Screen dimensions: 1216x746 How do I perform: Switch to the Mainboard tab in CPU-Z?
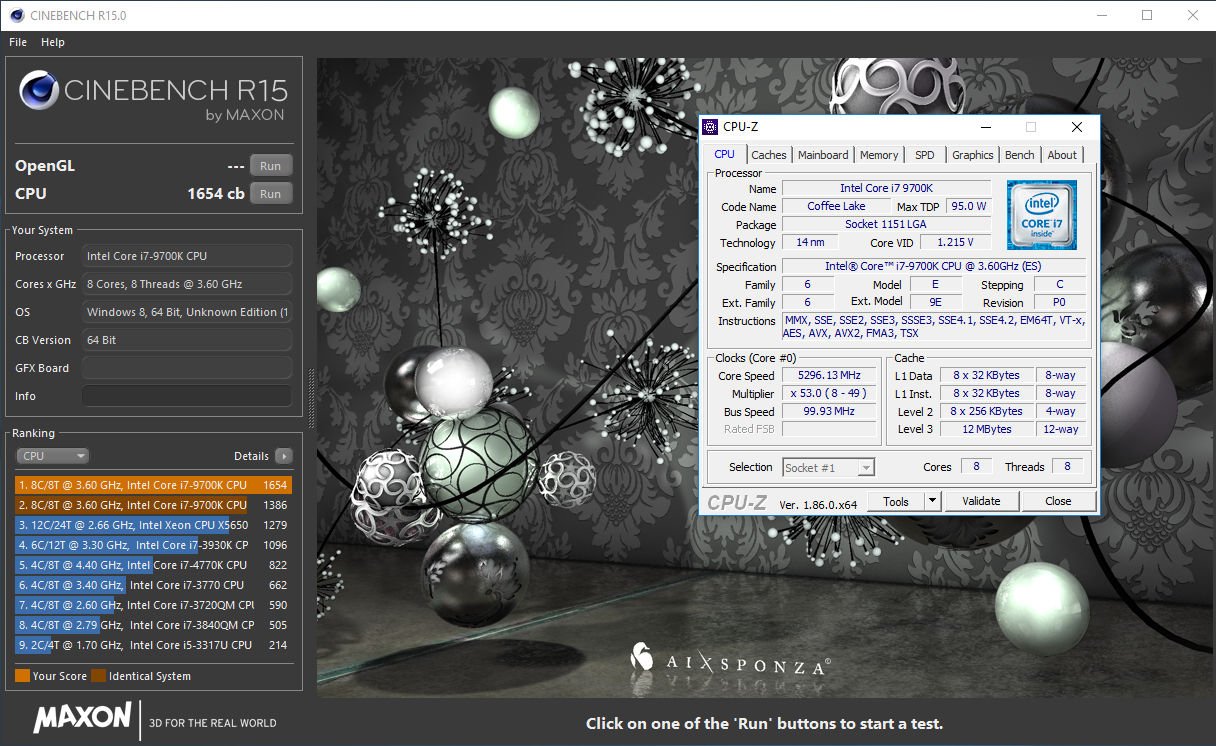point(823,155)
